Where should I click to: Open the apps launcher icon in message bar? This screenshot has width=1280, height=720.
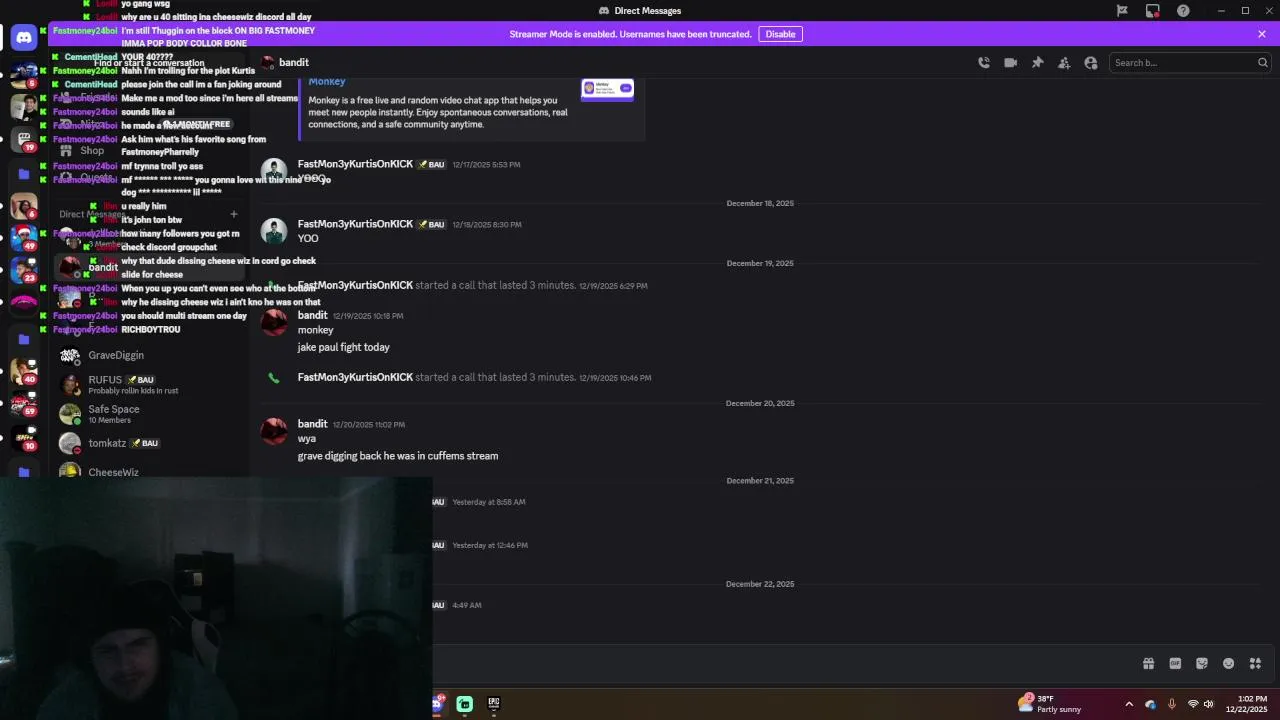tap(1255, 663)
